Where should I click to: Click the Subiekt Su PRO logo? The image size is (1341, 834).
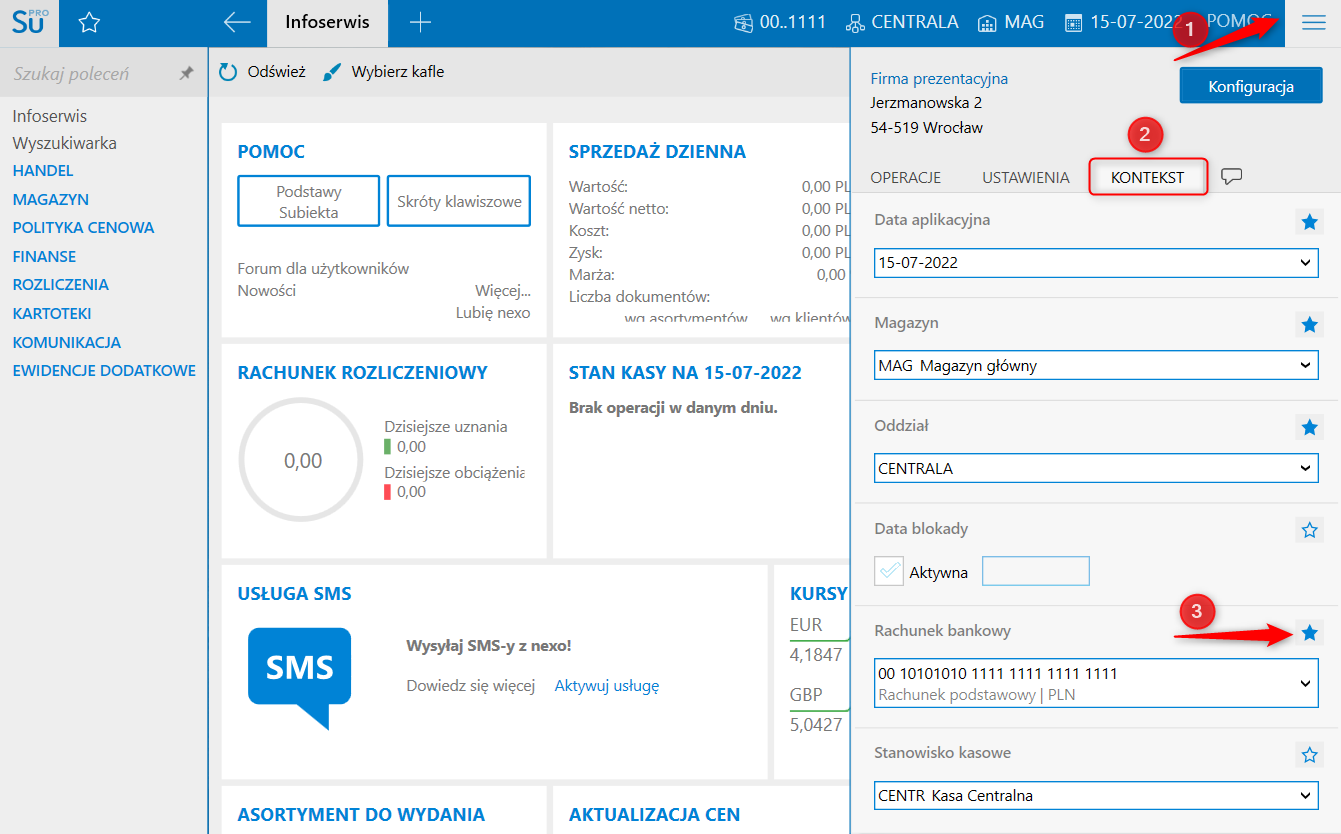click(x=29, y=22)
